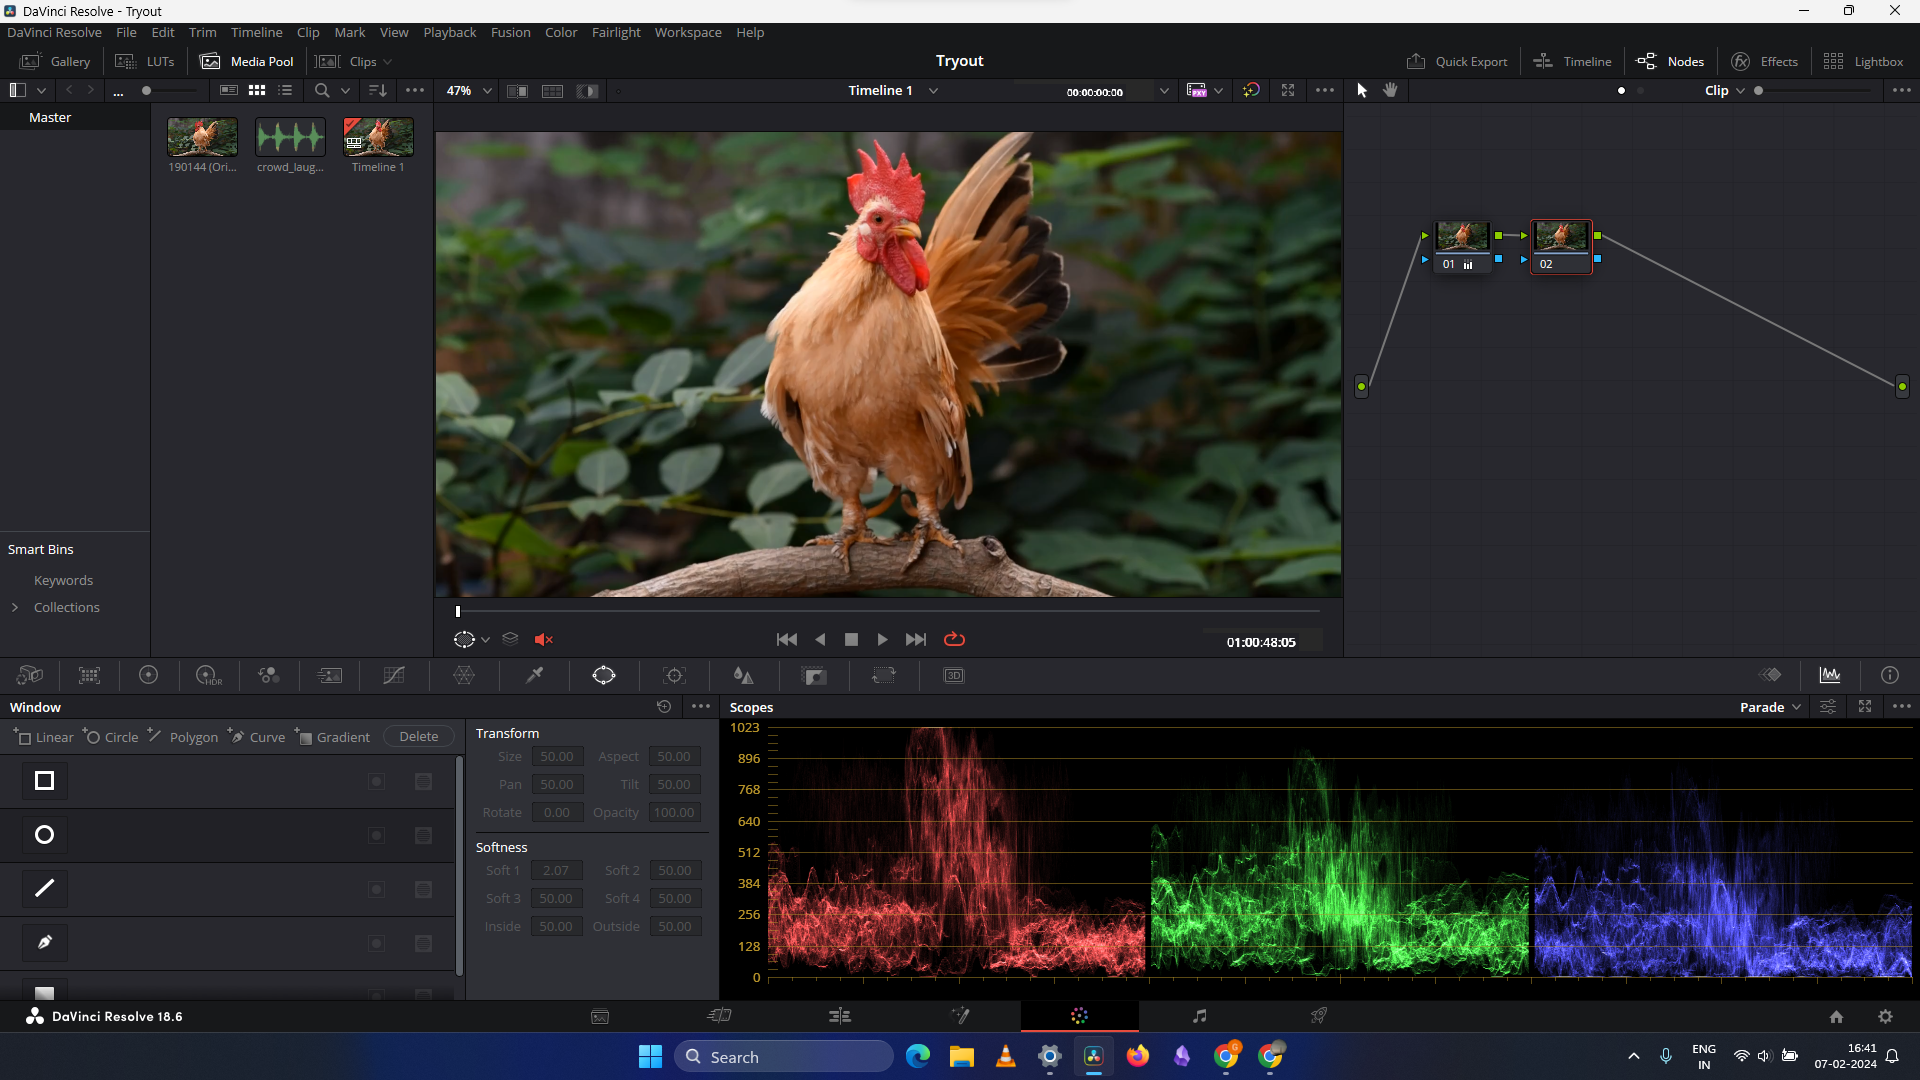This screenshot has height=1080, width=1920.
Task: Switch to the Fairlight page icon
Action: point(1199,1016)
